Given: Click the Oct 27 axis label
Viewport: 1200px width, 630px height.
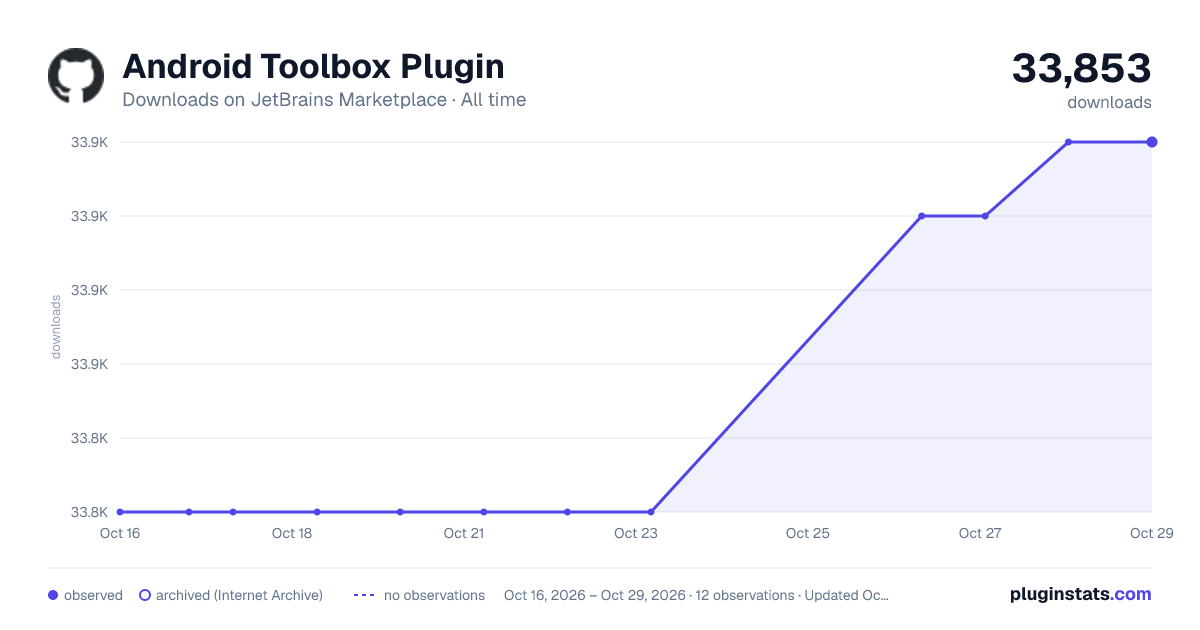Looking at the screenshot, I should click(x=980, y=534).
